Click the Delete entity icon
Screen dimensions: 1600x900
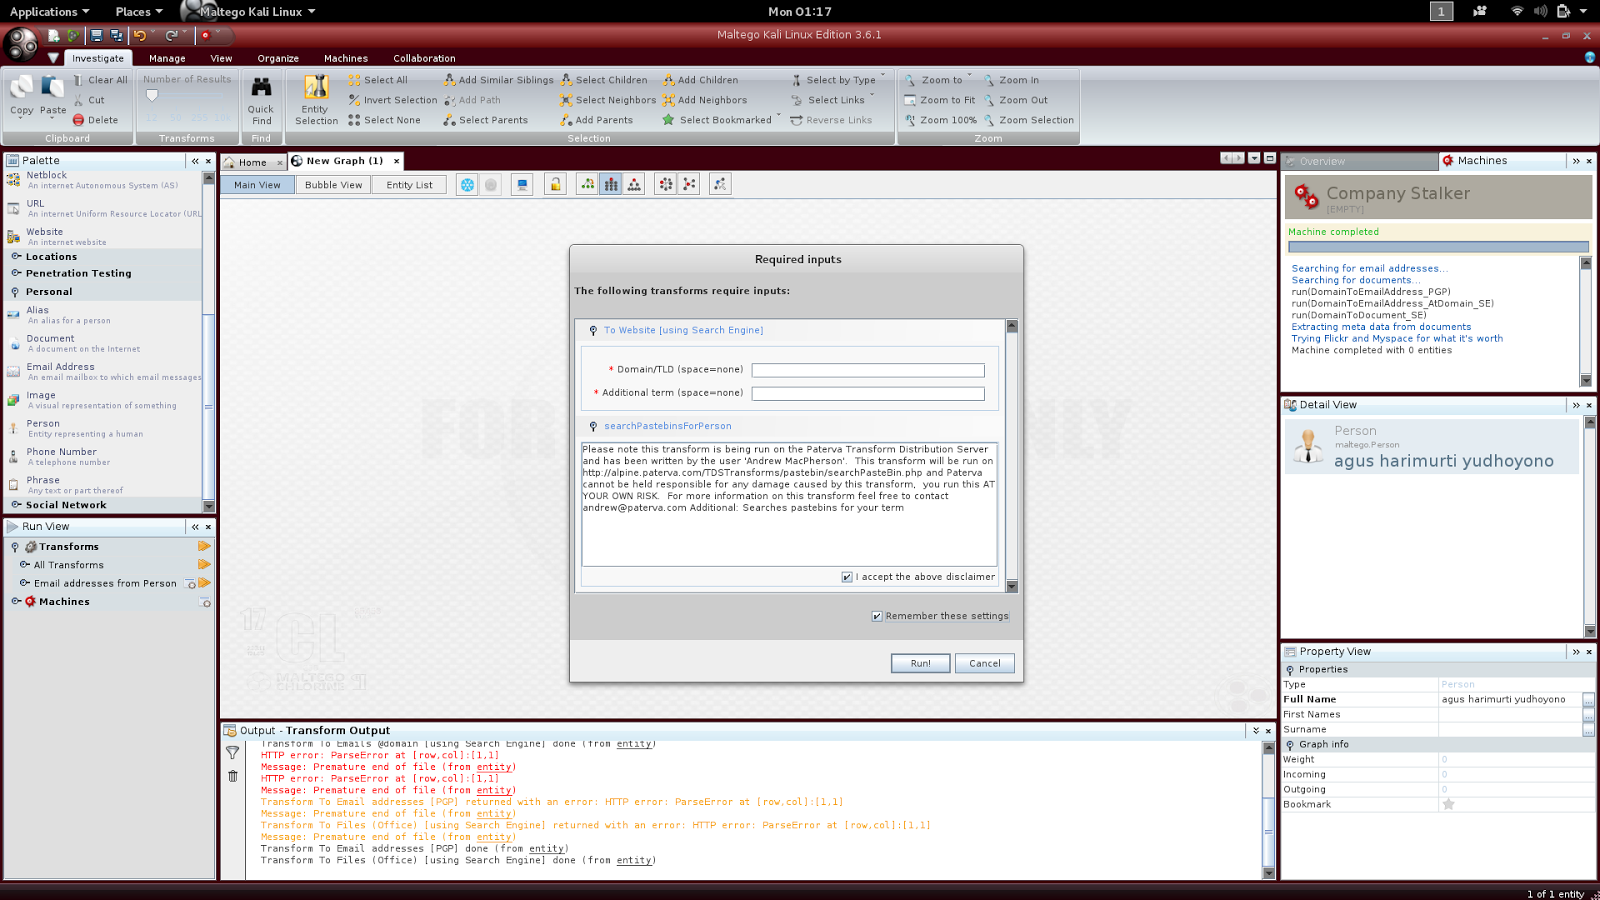(95, 120)
